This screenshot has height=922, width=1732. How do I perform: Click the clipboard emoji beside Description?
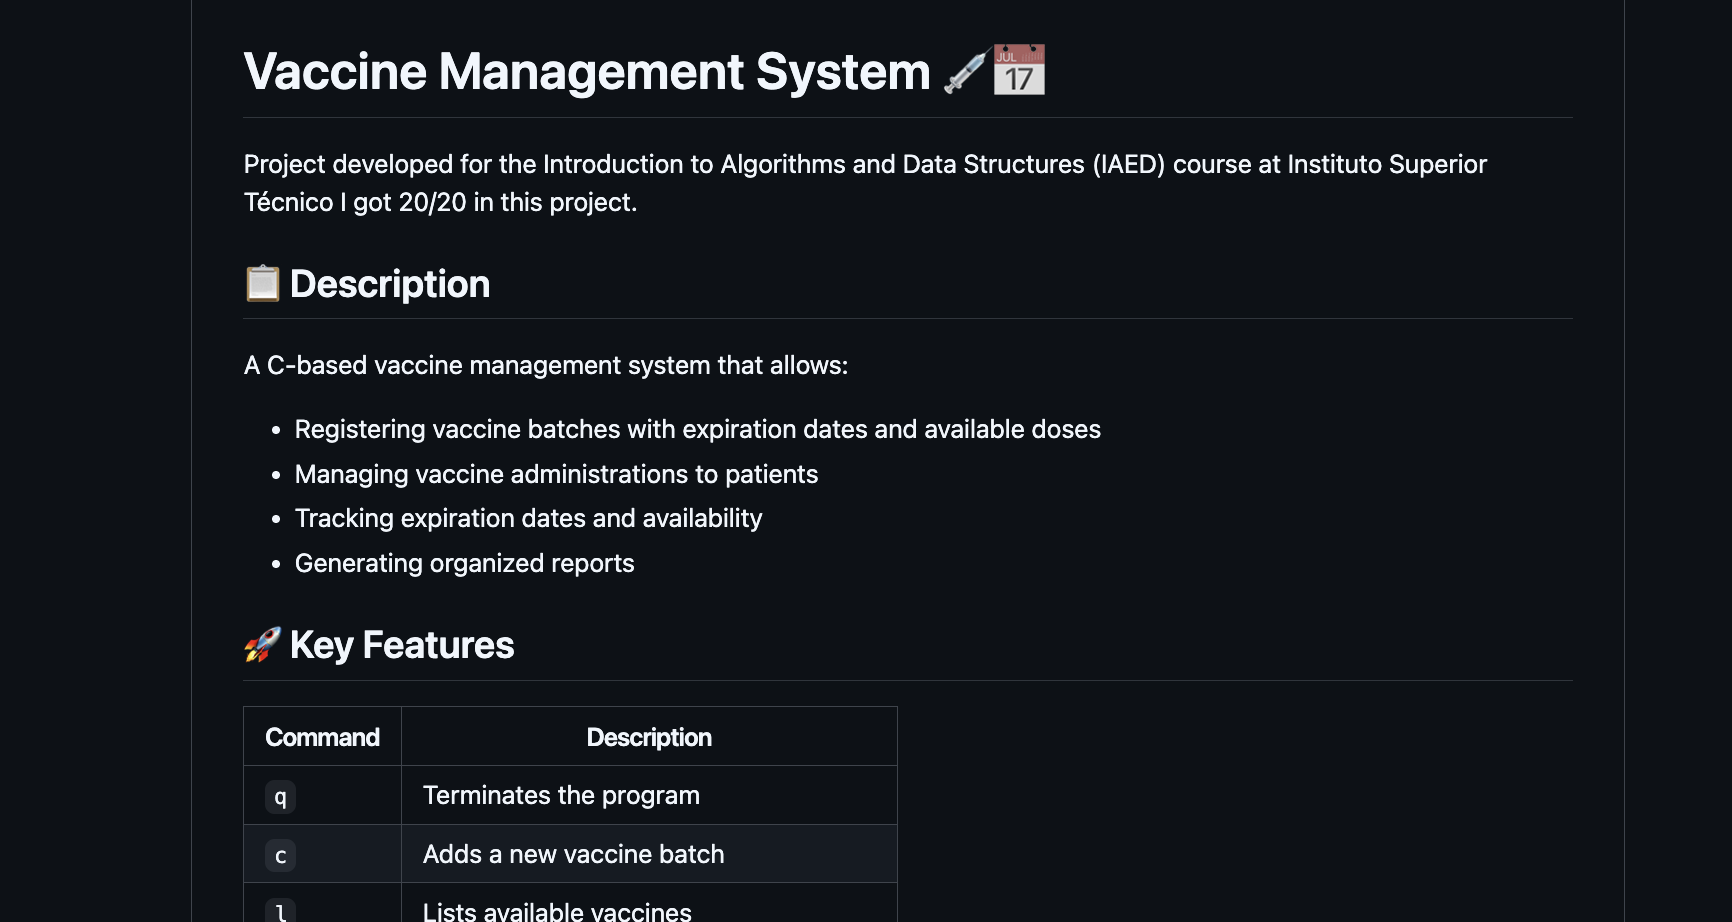click(x=263, y=284)
